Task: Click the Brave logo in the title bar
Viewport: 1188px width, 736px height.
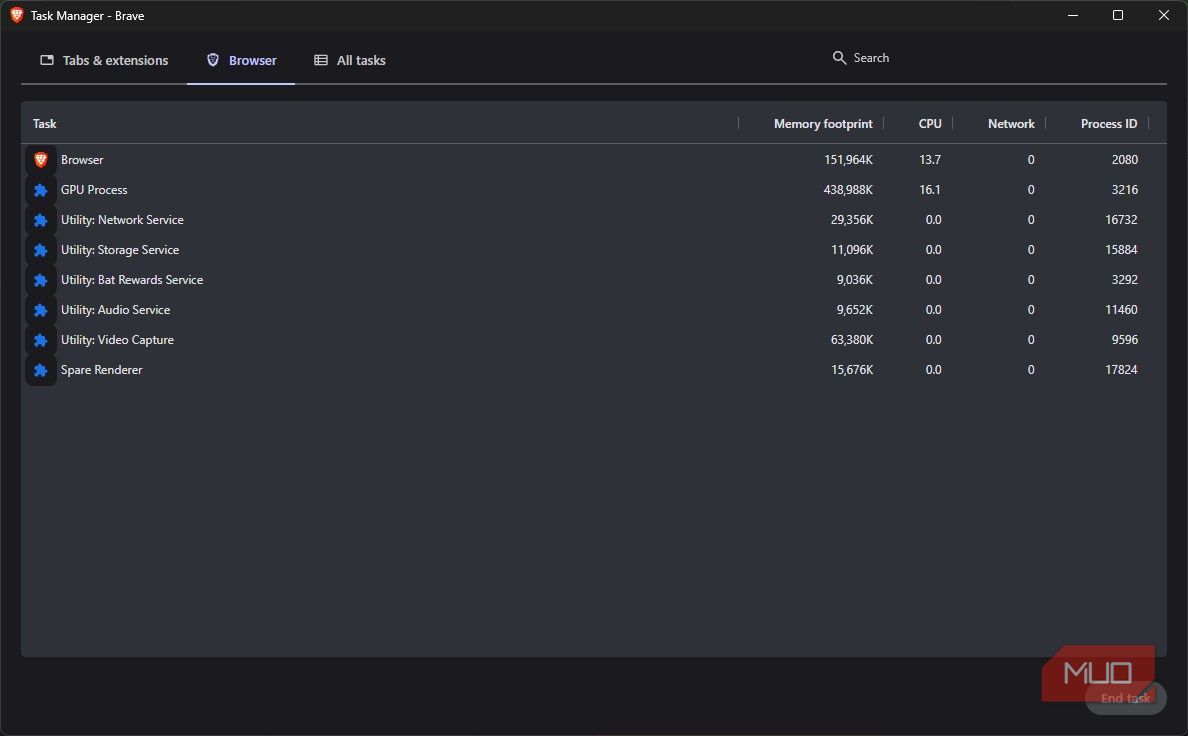Action: tap(16, 15)
